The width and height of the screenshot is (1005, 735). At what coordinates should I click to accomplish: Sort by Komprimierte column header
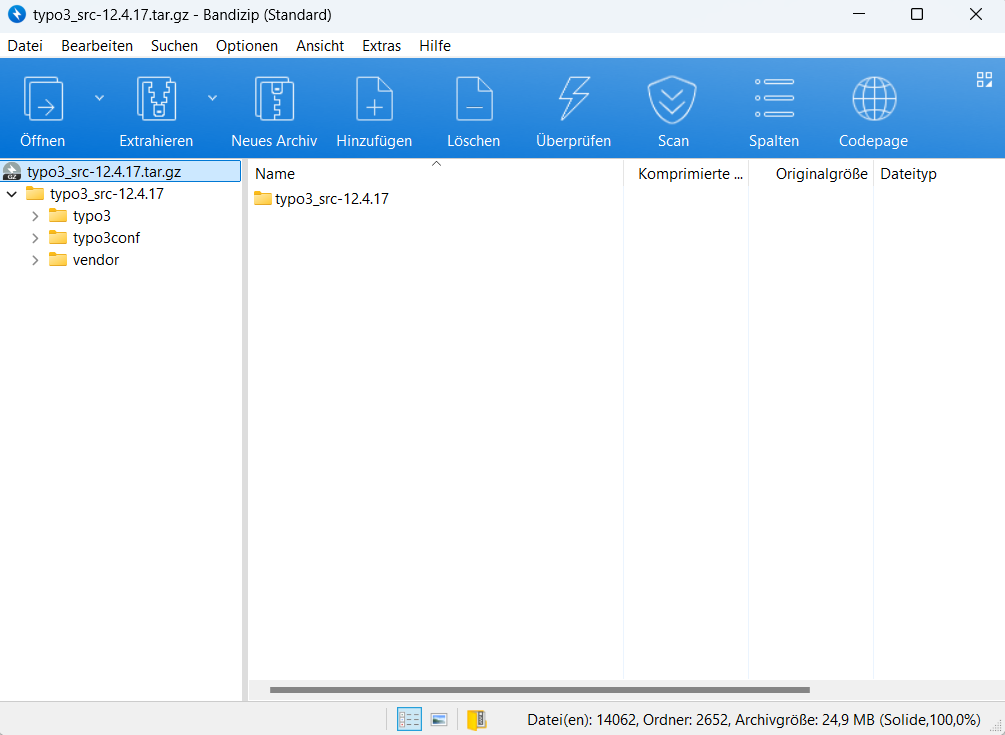click(x=686, y=174)
